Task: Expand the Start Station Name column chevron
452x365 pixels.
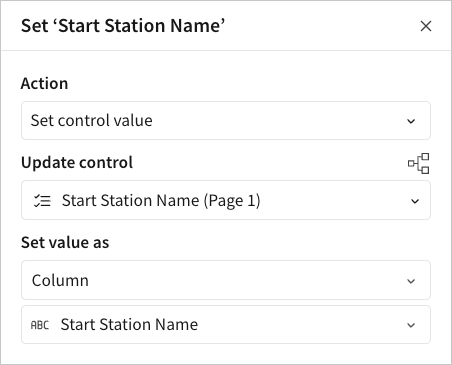Action: pos(411,325)
